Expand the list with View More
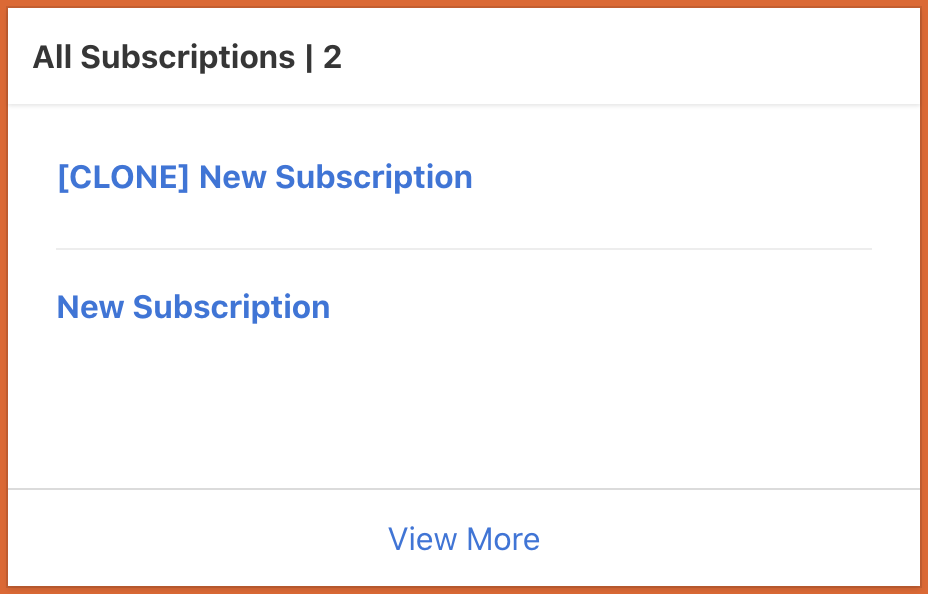 click(x=463, y=540)
